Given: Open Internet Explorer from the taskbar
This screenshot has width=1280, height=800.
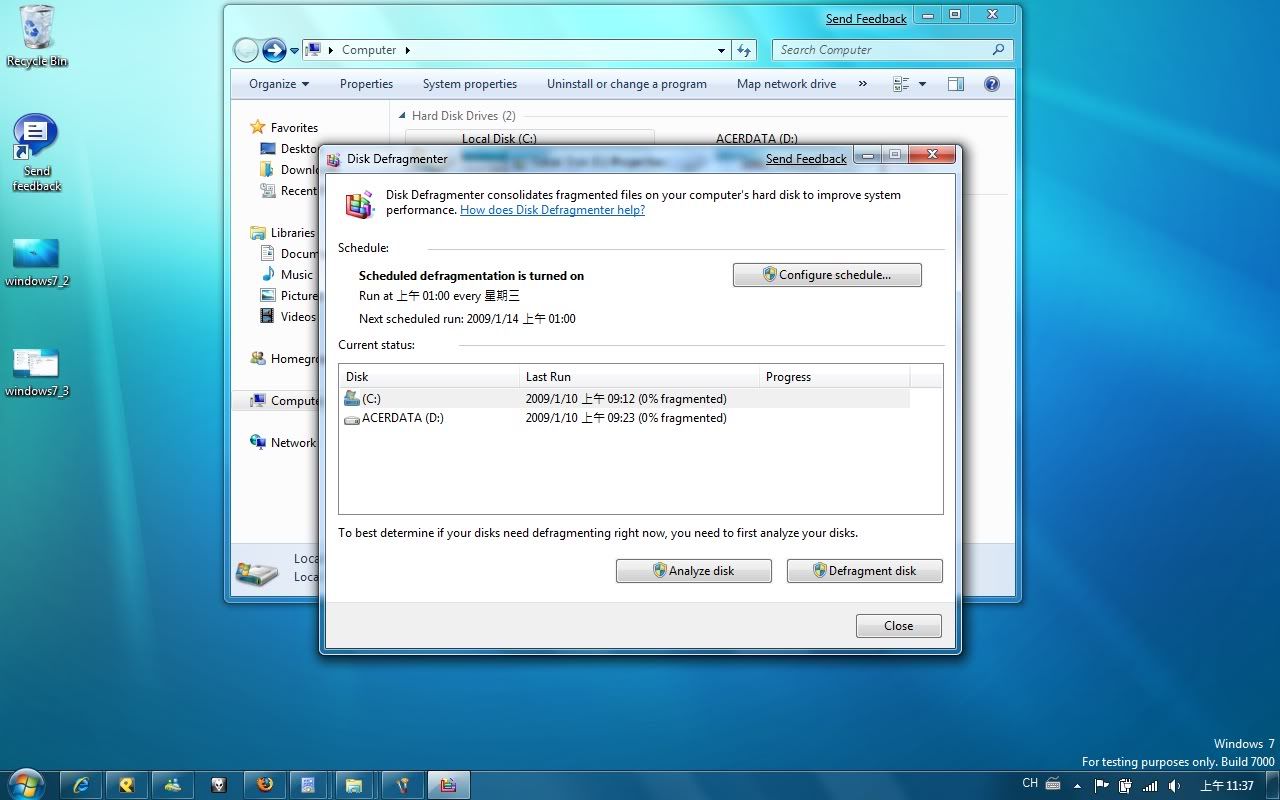Looking at the screenshot, I should coord(83,785).
